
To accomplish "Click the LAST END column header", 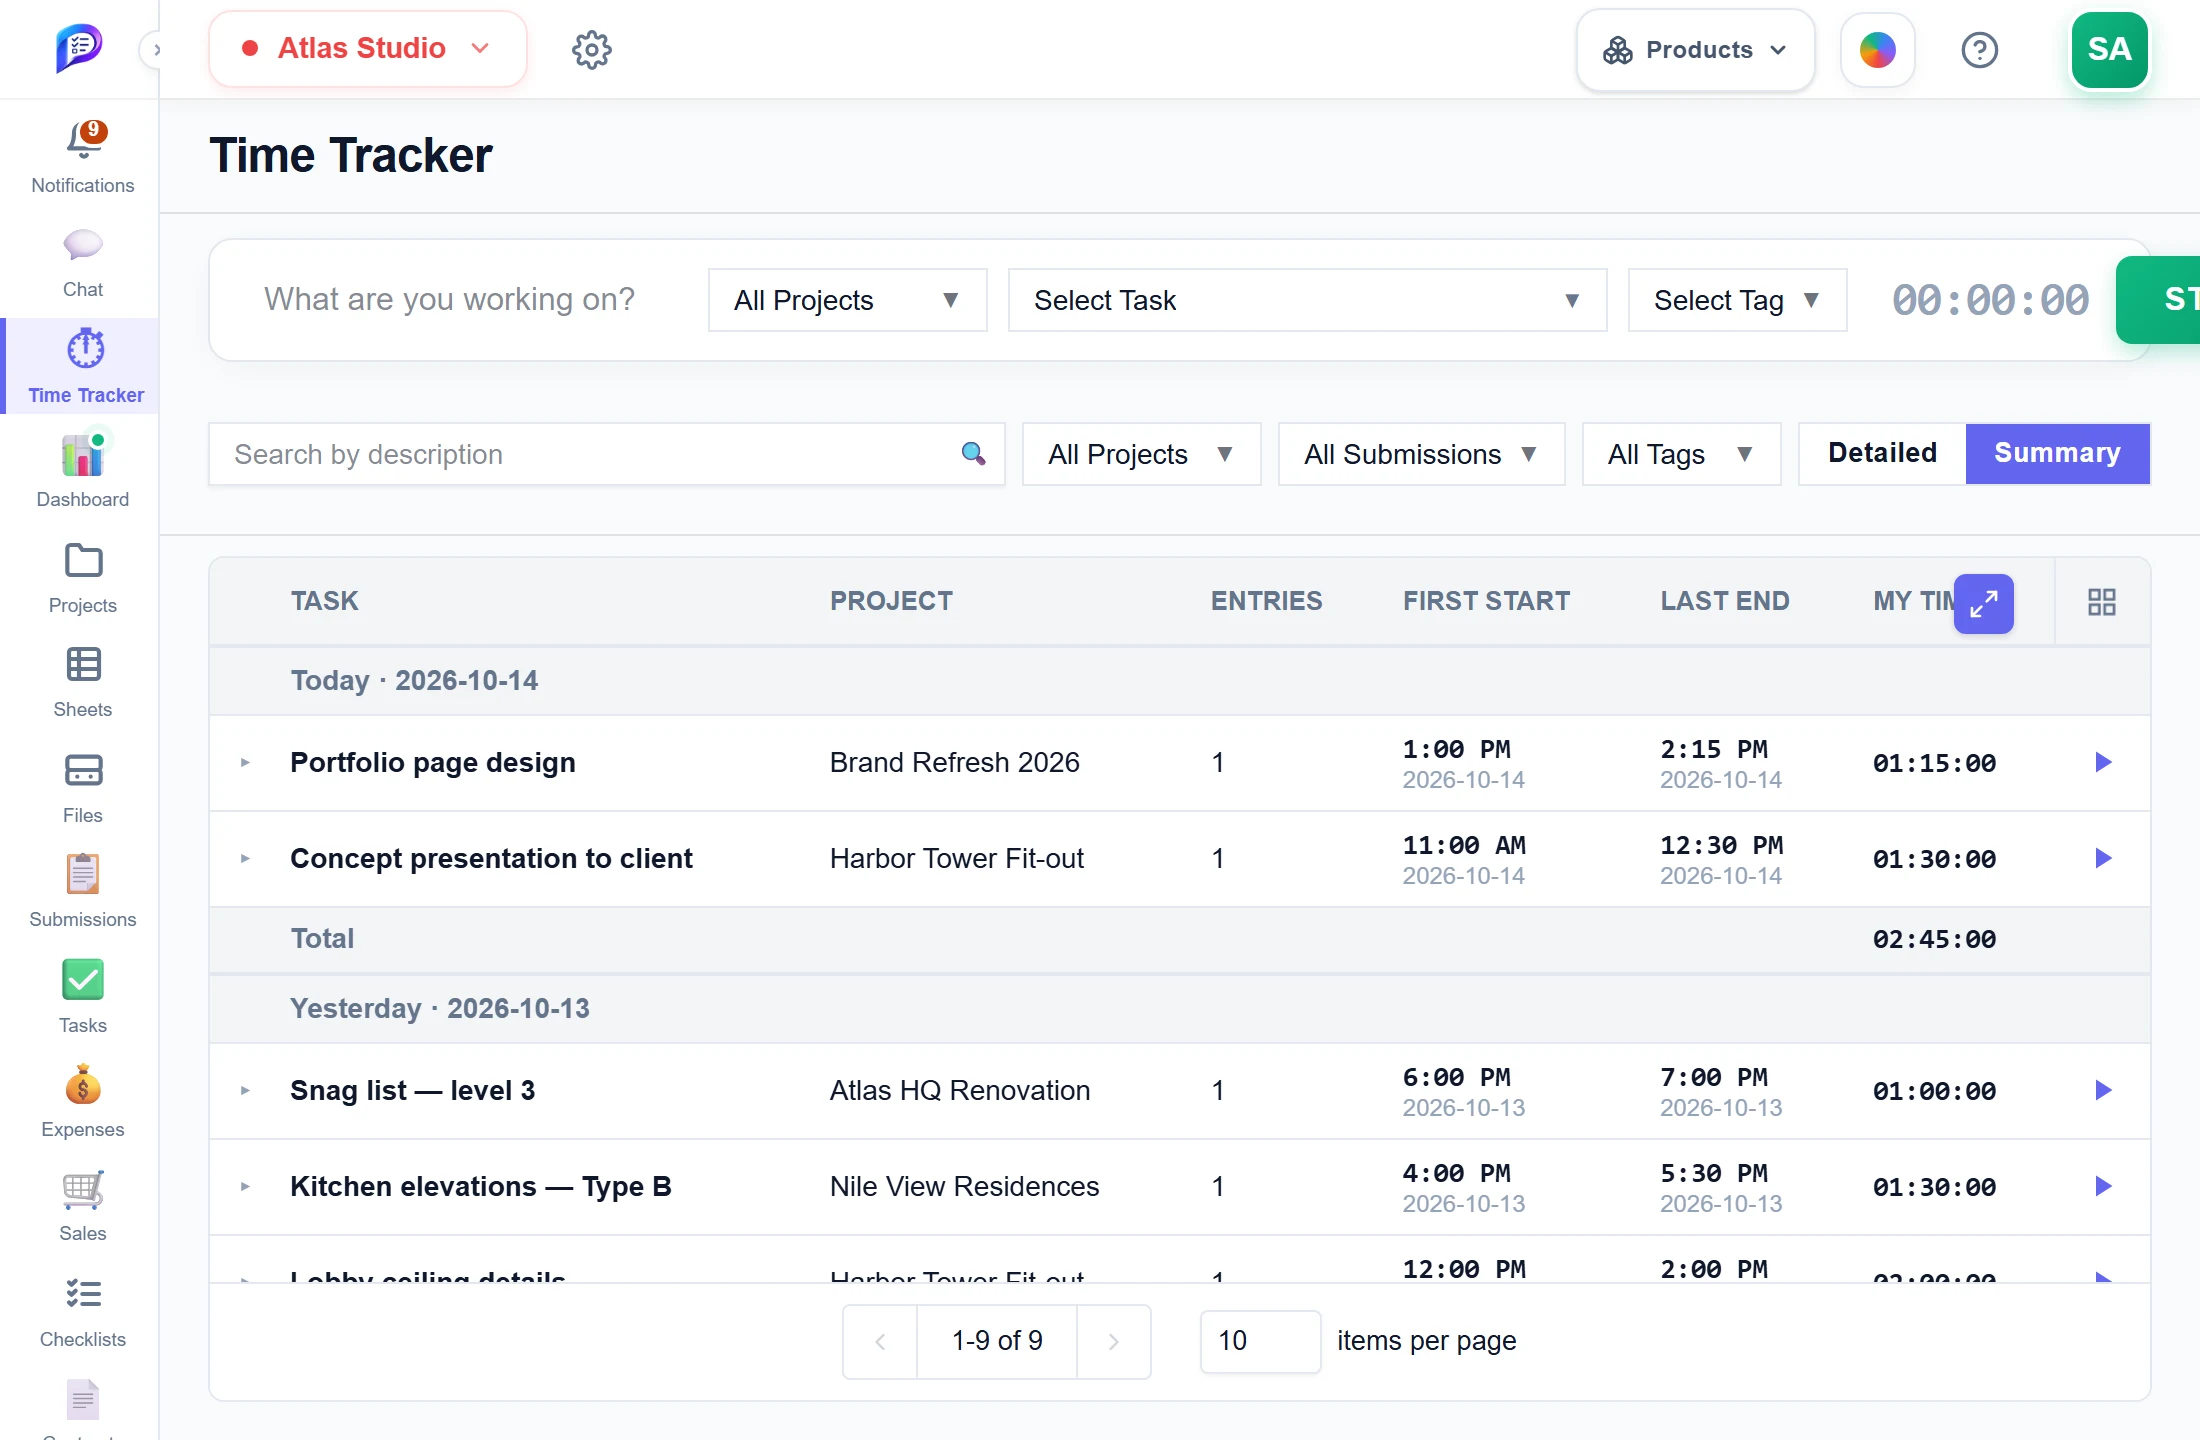I will coord(1725,601).
